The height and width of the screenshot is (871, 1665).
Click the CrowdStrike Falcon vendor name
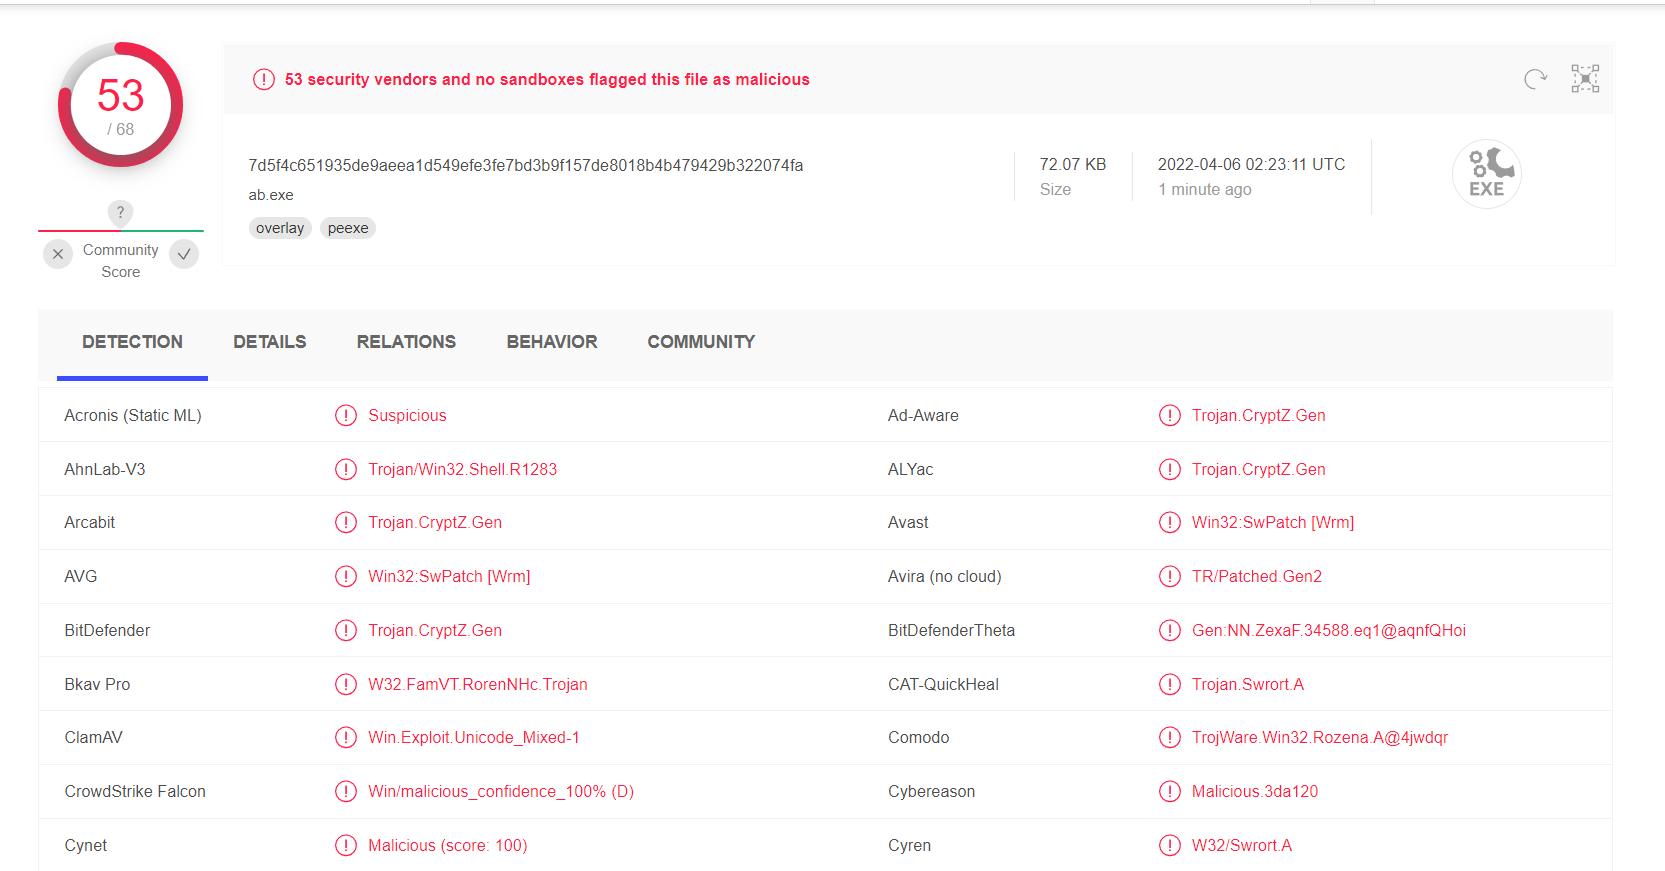pos(135,791)
